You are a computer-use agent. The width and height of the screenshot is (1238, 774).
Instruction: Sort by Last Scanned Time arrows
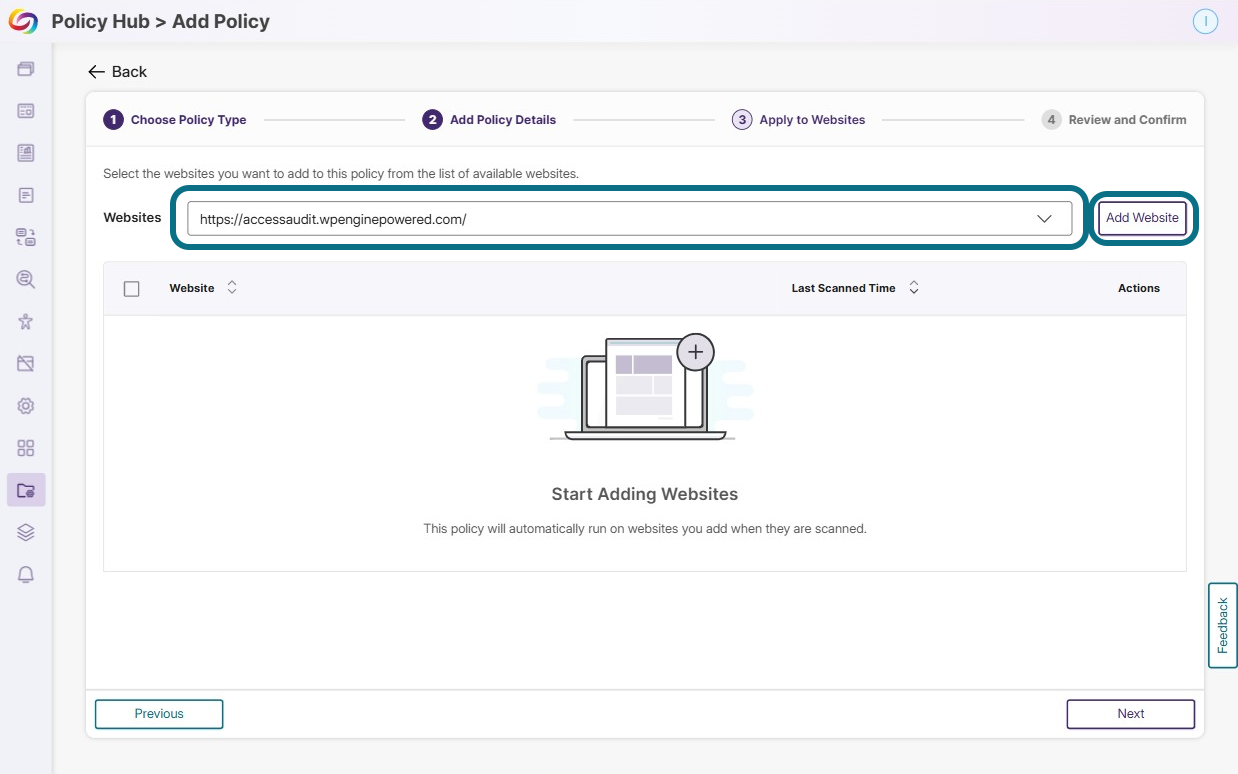tap(914, 288)
